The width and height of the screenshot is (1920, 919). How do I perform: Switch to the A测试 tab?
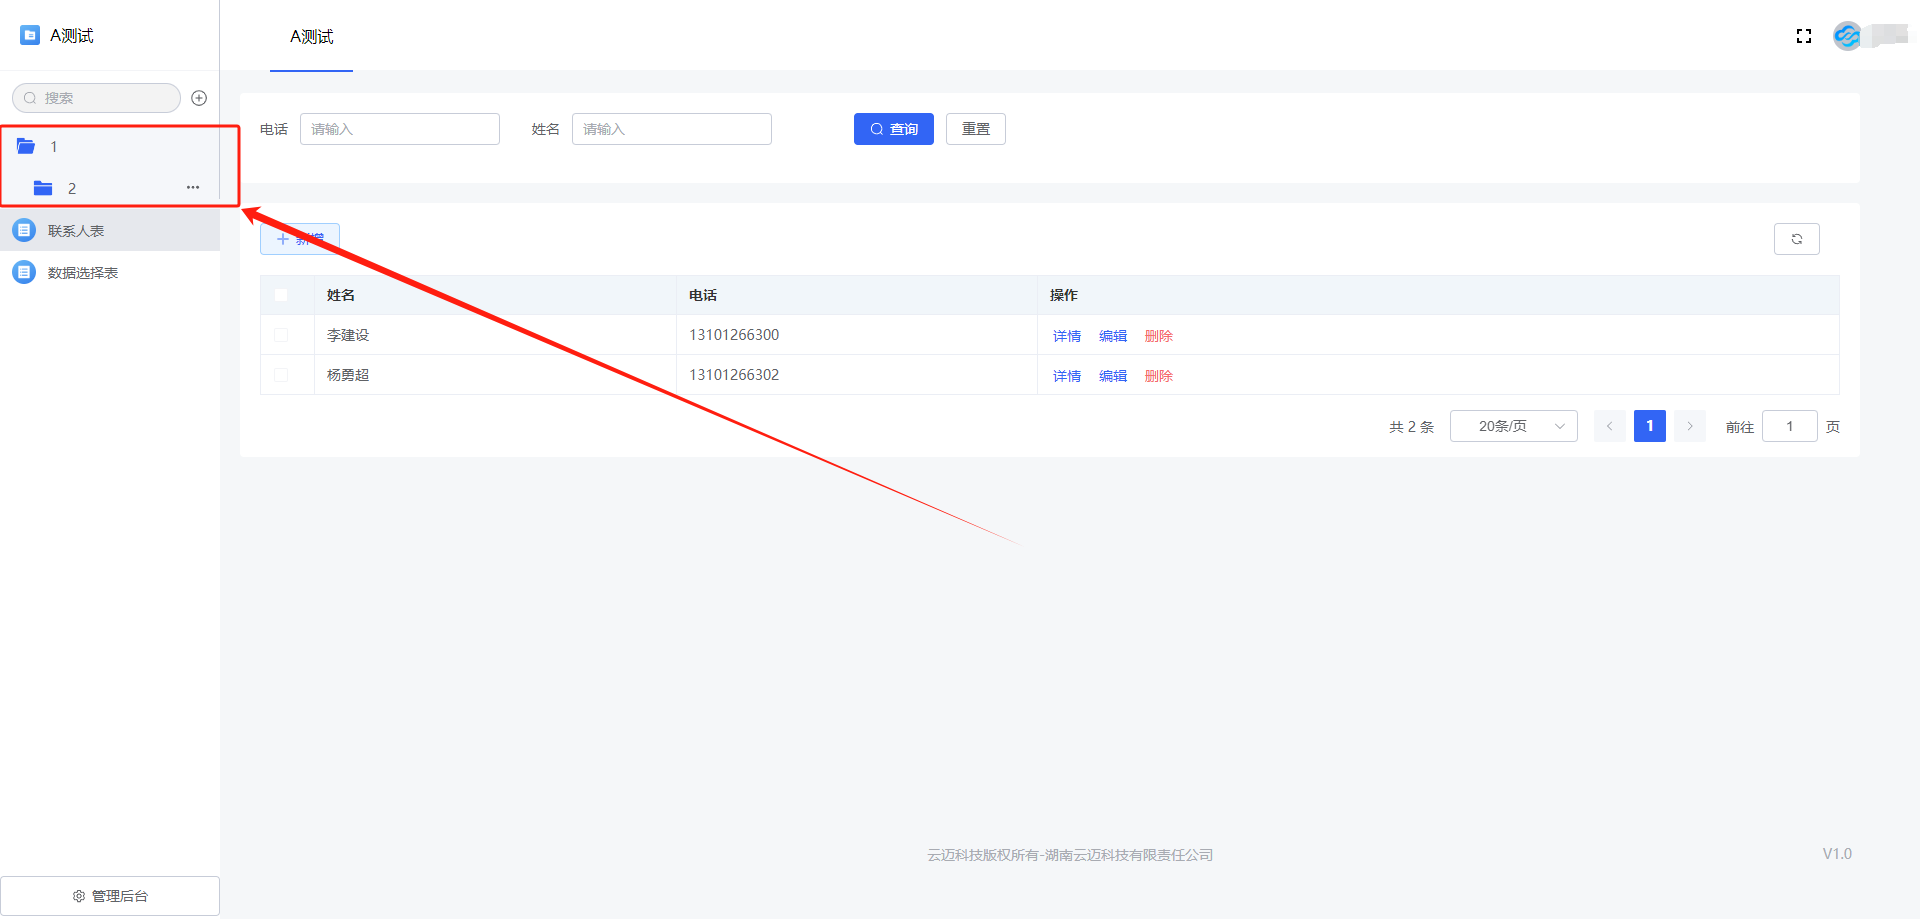tap(311, 37)
